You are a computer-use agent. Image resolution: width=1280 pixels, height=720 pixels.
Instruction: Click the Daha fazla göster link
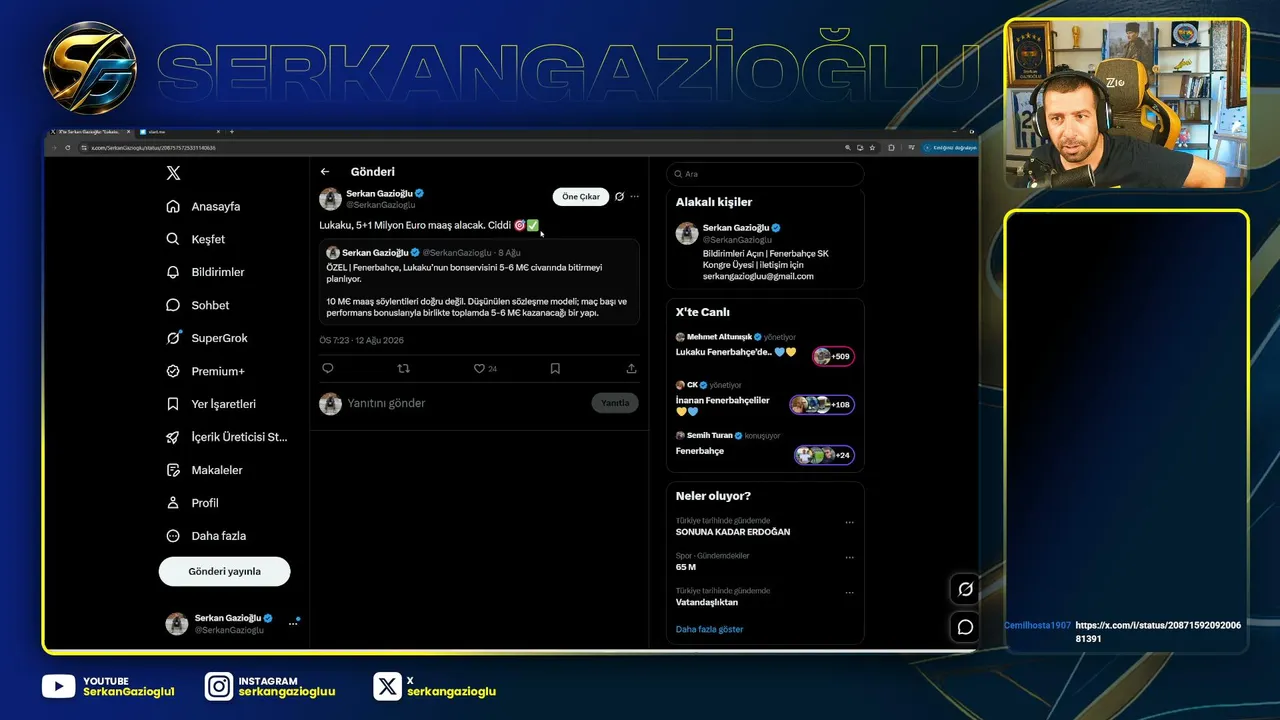(x=710, y=629)
